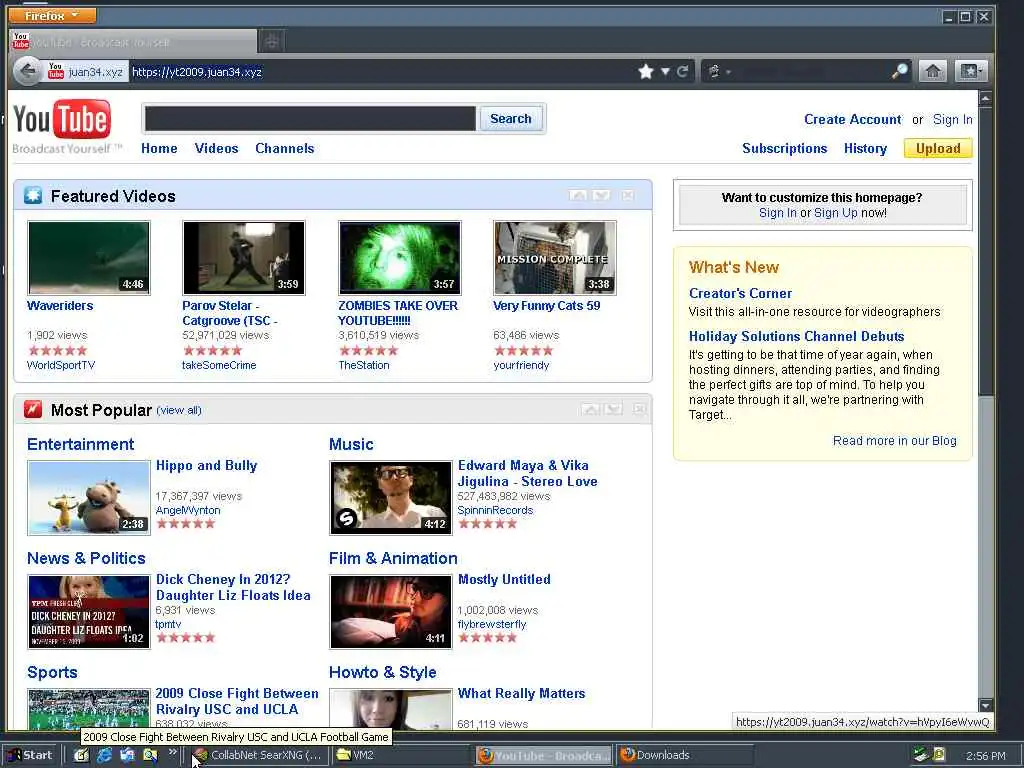Image resolution: width=1024 pixels, height=768 pixels.
Task: Focus the YouTube search input box
Action: point(310,119)
